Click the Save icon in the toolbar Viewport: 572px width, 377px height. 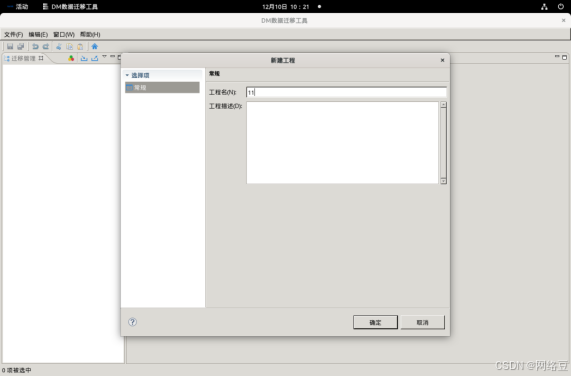[x=10, y=46]
